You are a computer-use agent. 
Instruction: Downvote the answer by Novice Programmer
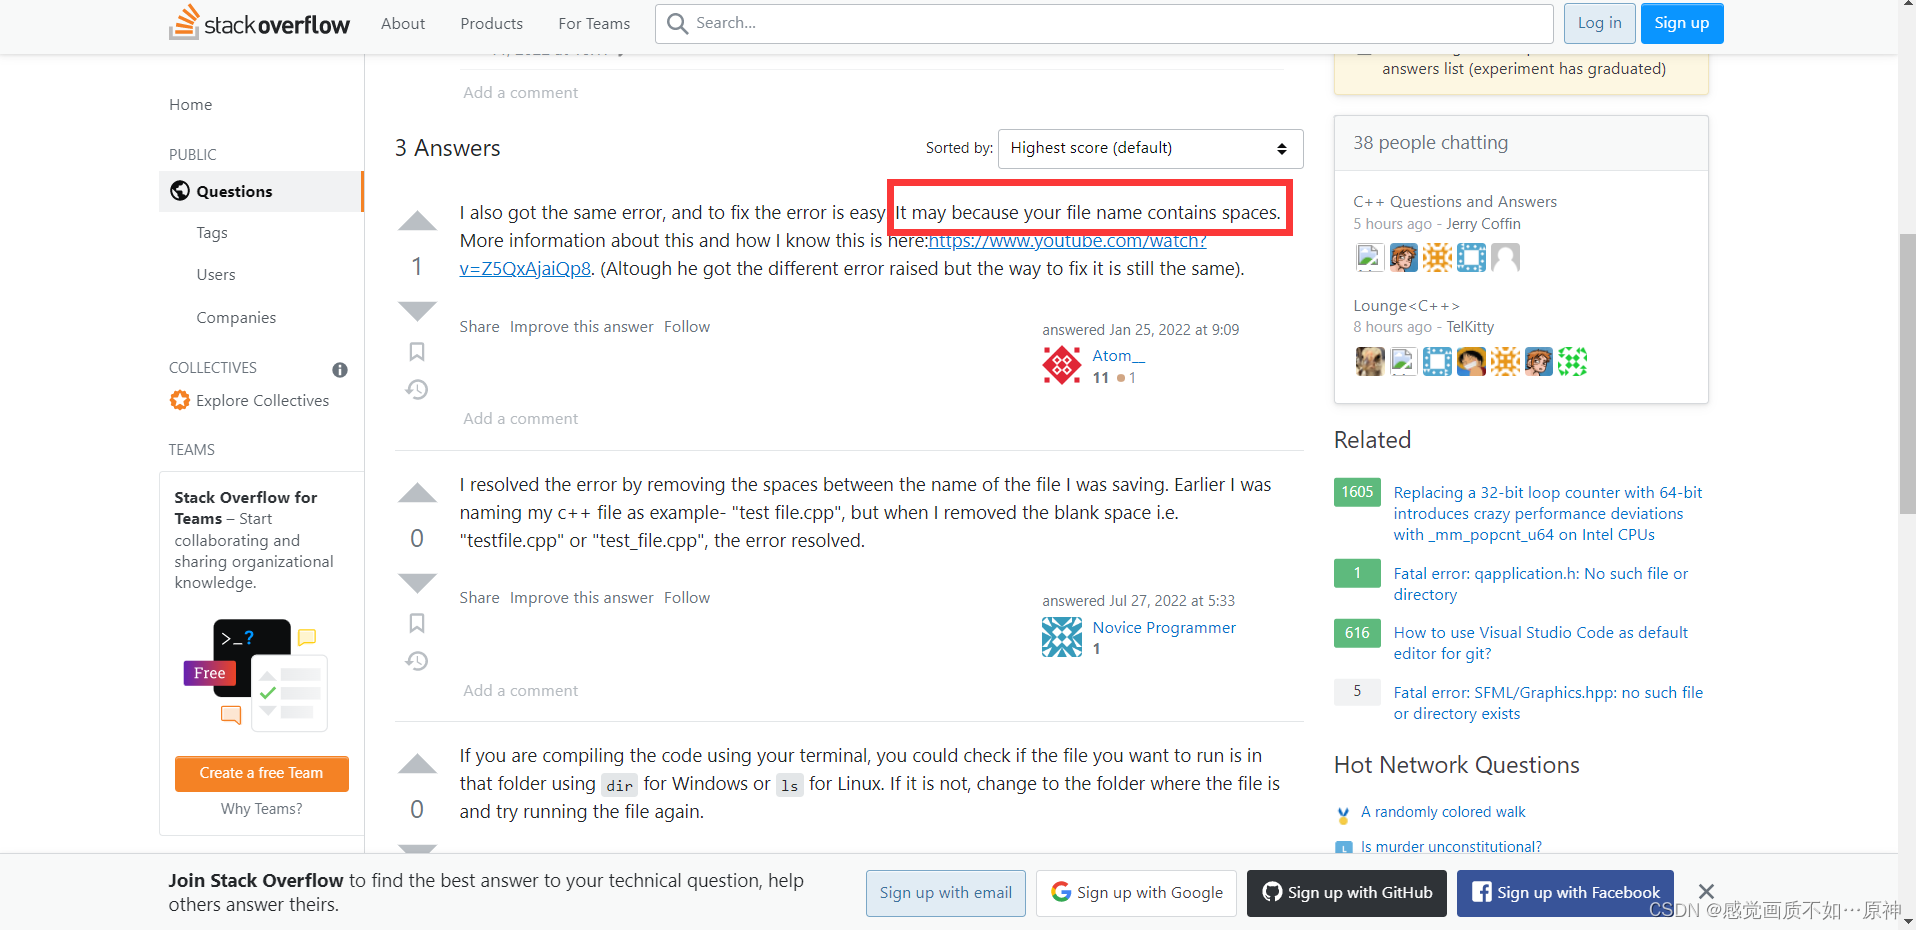pos(417,582)
